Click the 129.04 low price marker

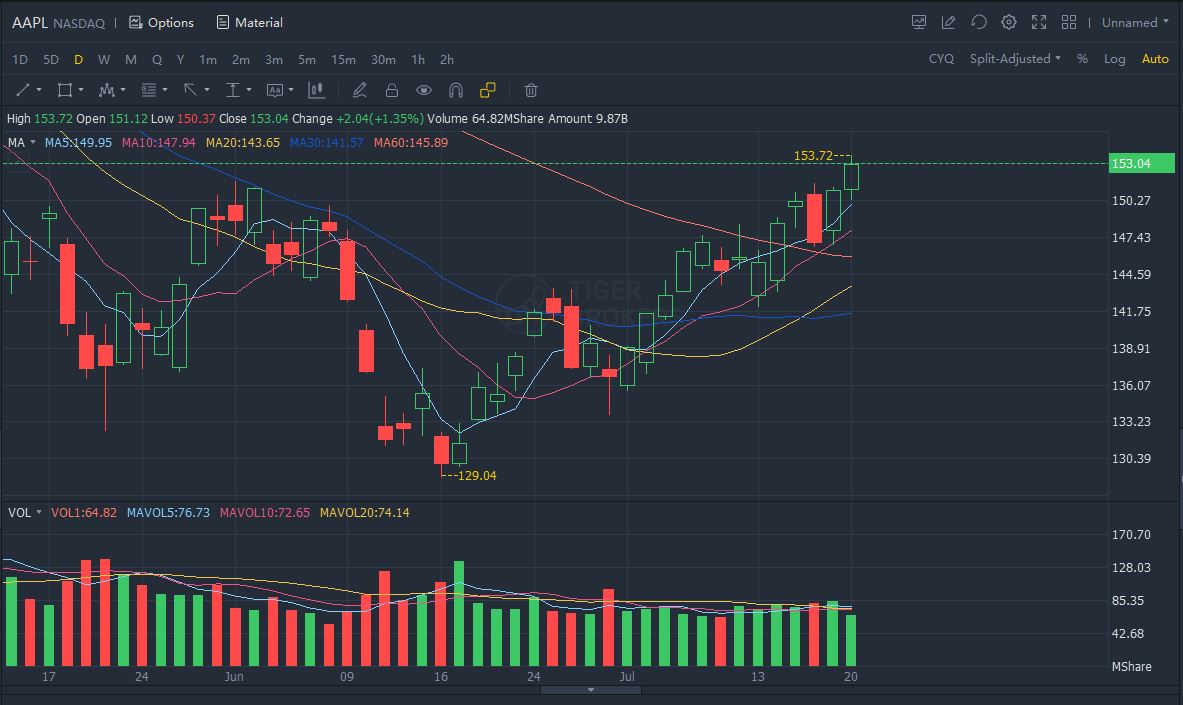pyautogui.click(x=477, y=476)
